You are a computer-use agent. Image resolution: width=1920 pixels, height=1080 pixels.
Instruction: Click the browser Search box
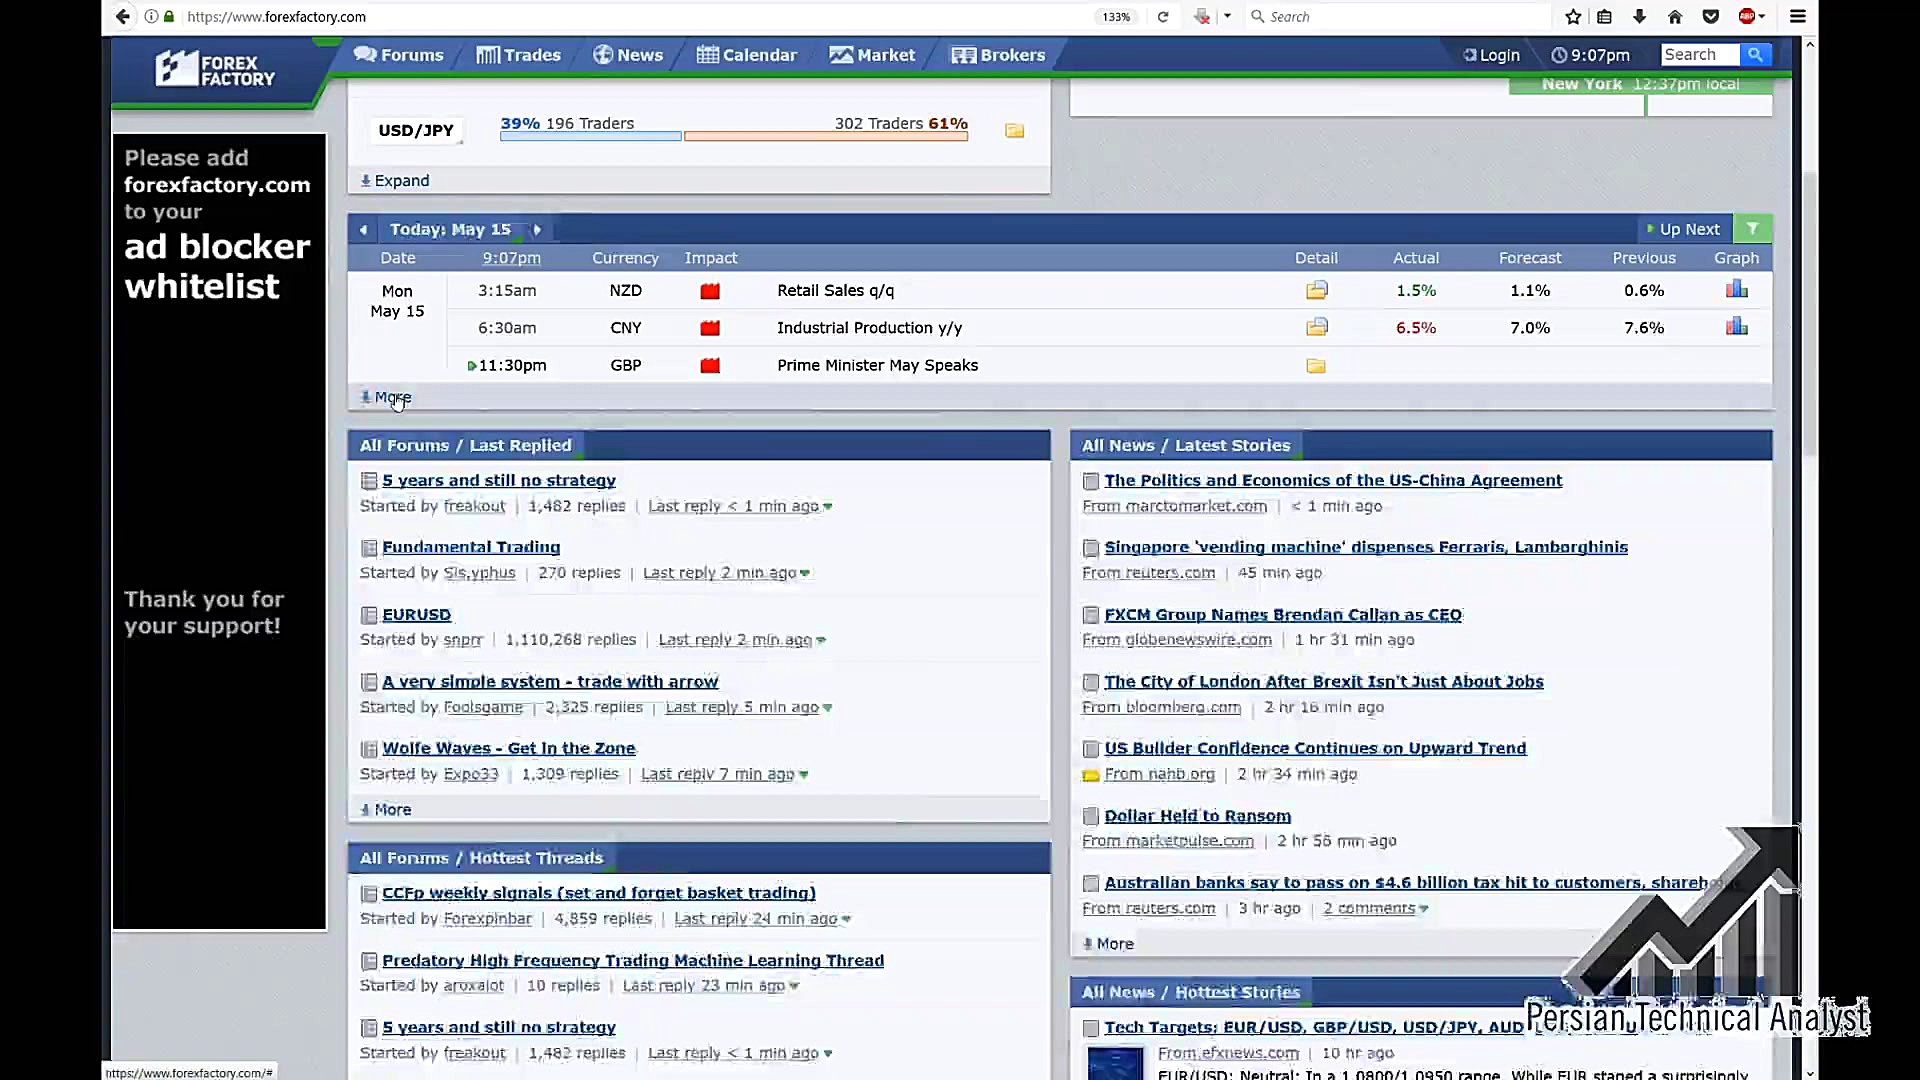click(x=1400, y=16)
